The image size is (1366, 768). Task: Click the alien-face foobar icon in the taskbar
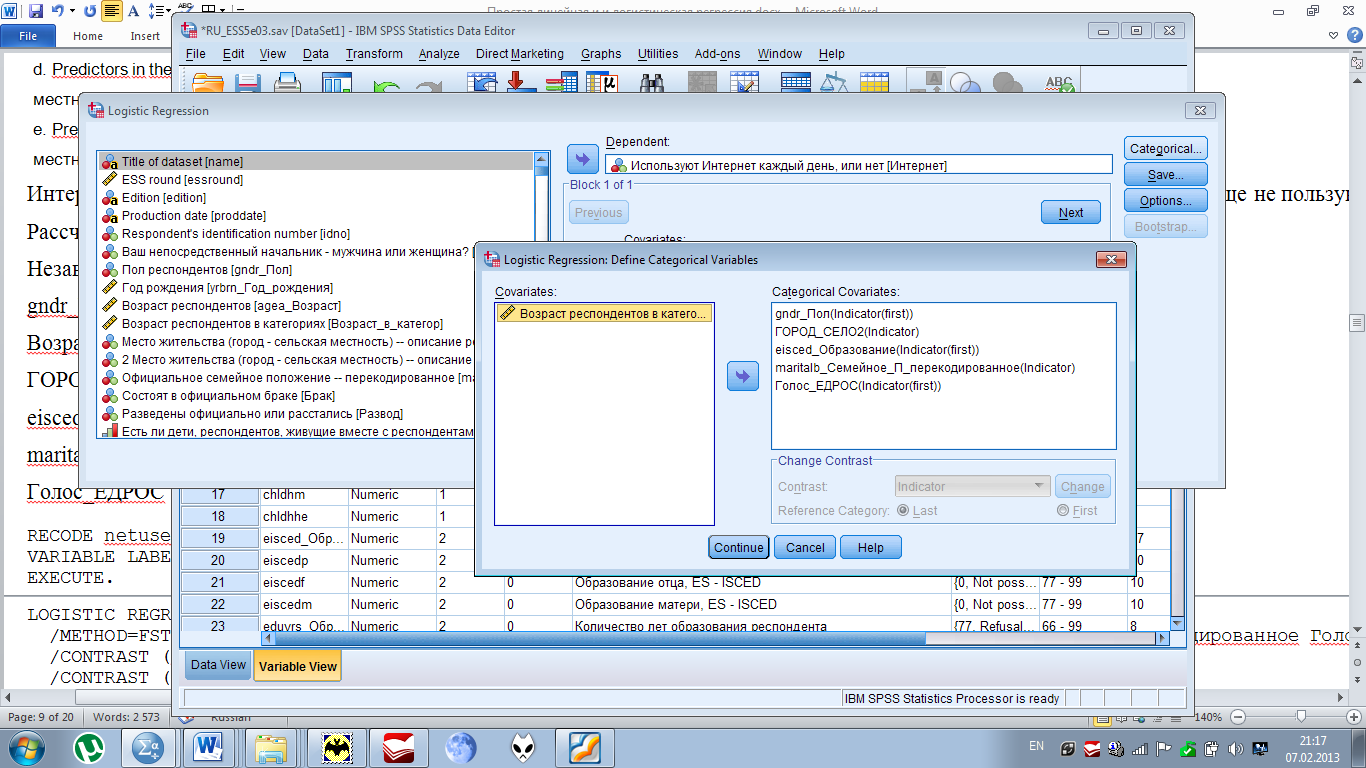[x=523, y=747]
